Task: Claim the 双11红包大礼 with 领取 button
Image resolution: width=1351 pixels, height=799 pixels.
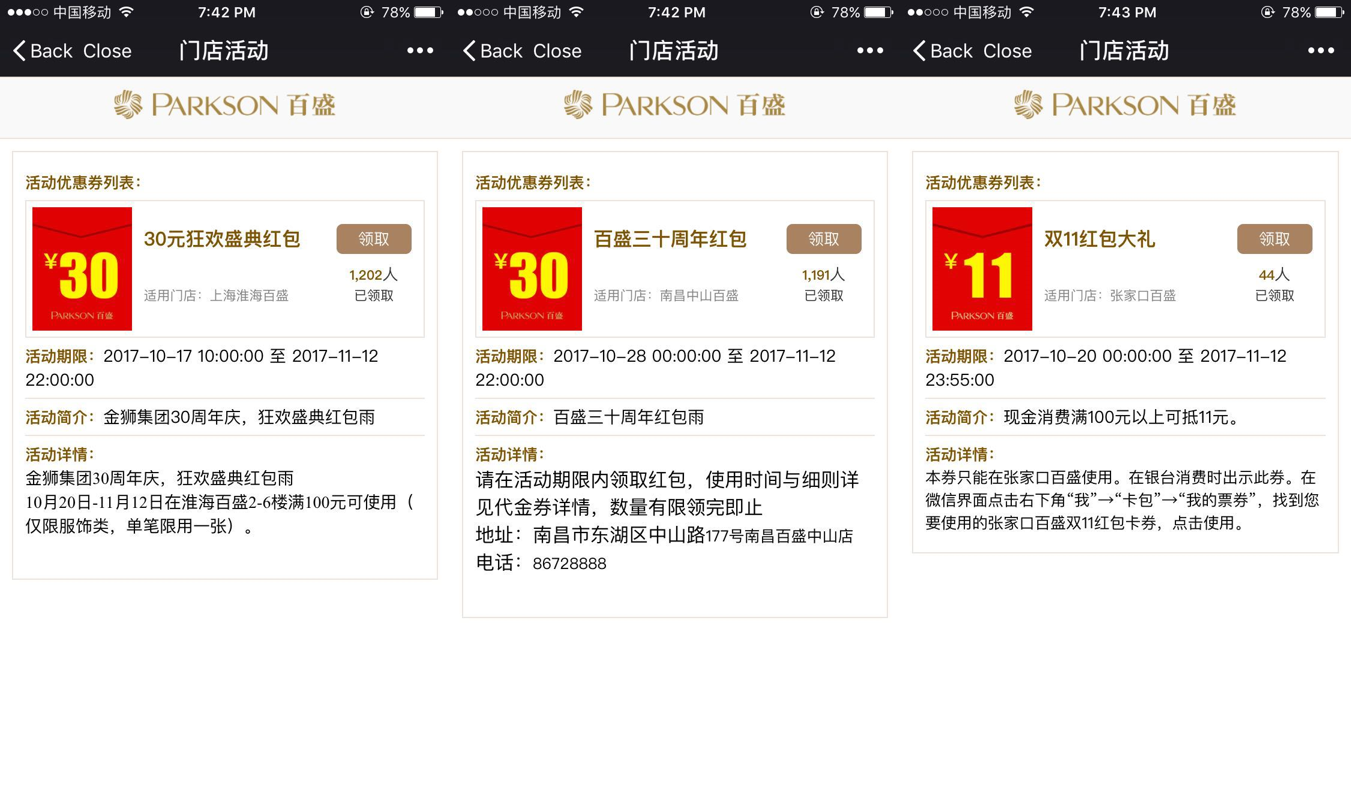Action: tap(1275, 239)
